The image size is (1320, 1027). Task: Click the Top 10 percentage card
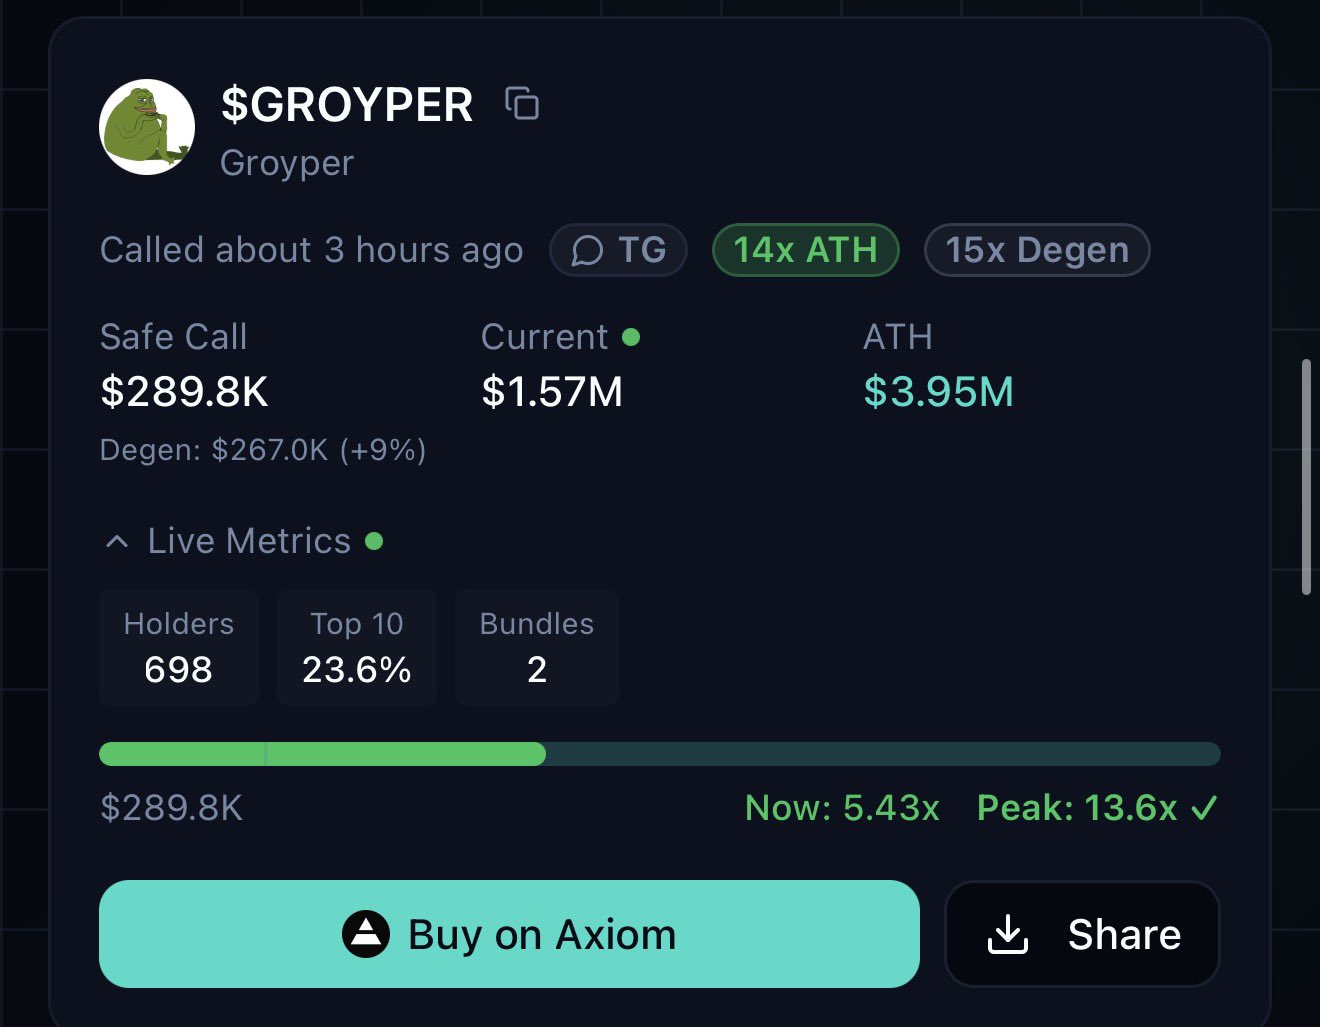(x=356, y=648)
